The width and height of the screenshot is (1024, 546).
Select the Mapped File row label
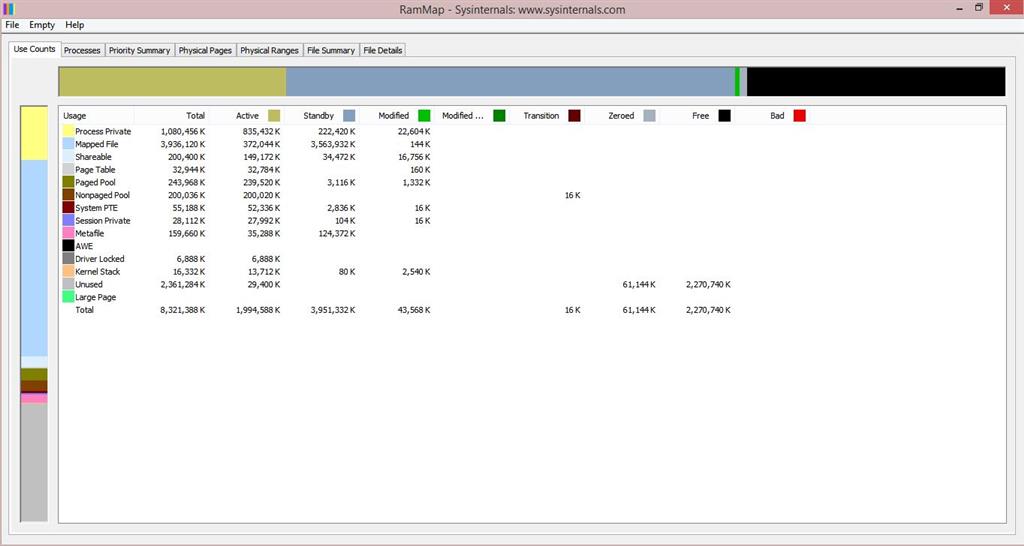coord(97,144)
